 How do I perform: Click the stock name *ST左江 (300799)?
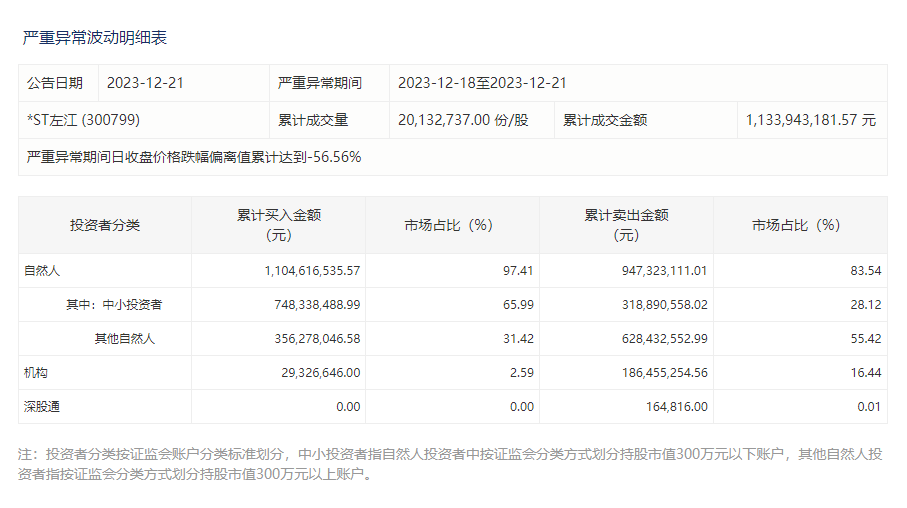(x=83, y=120)
